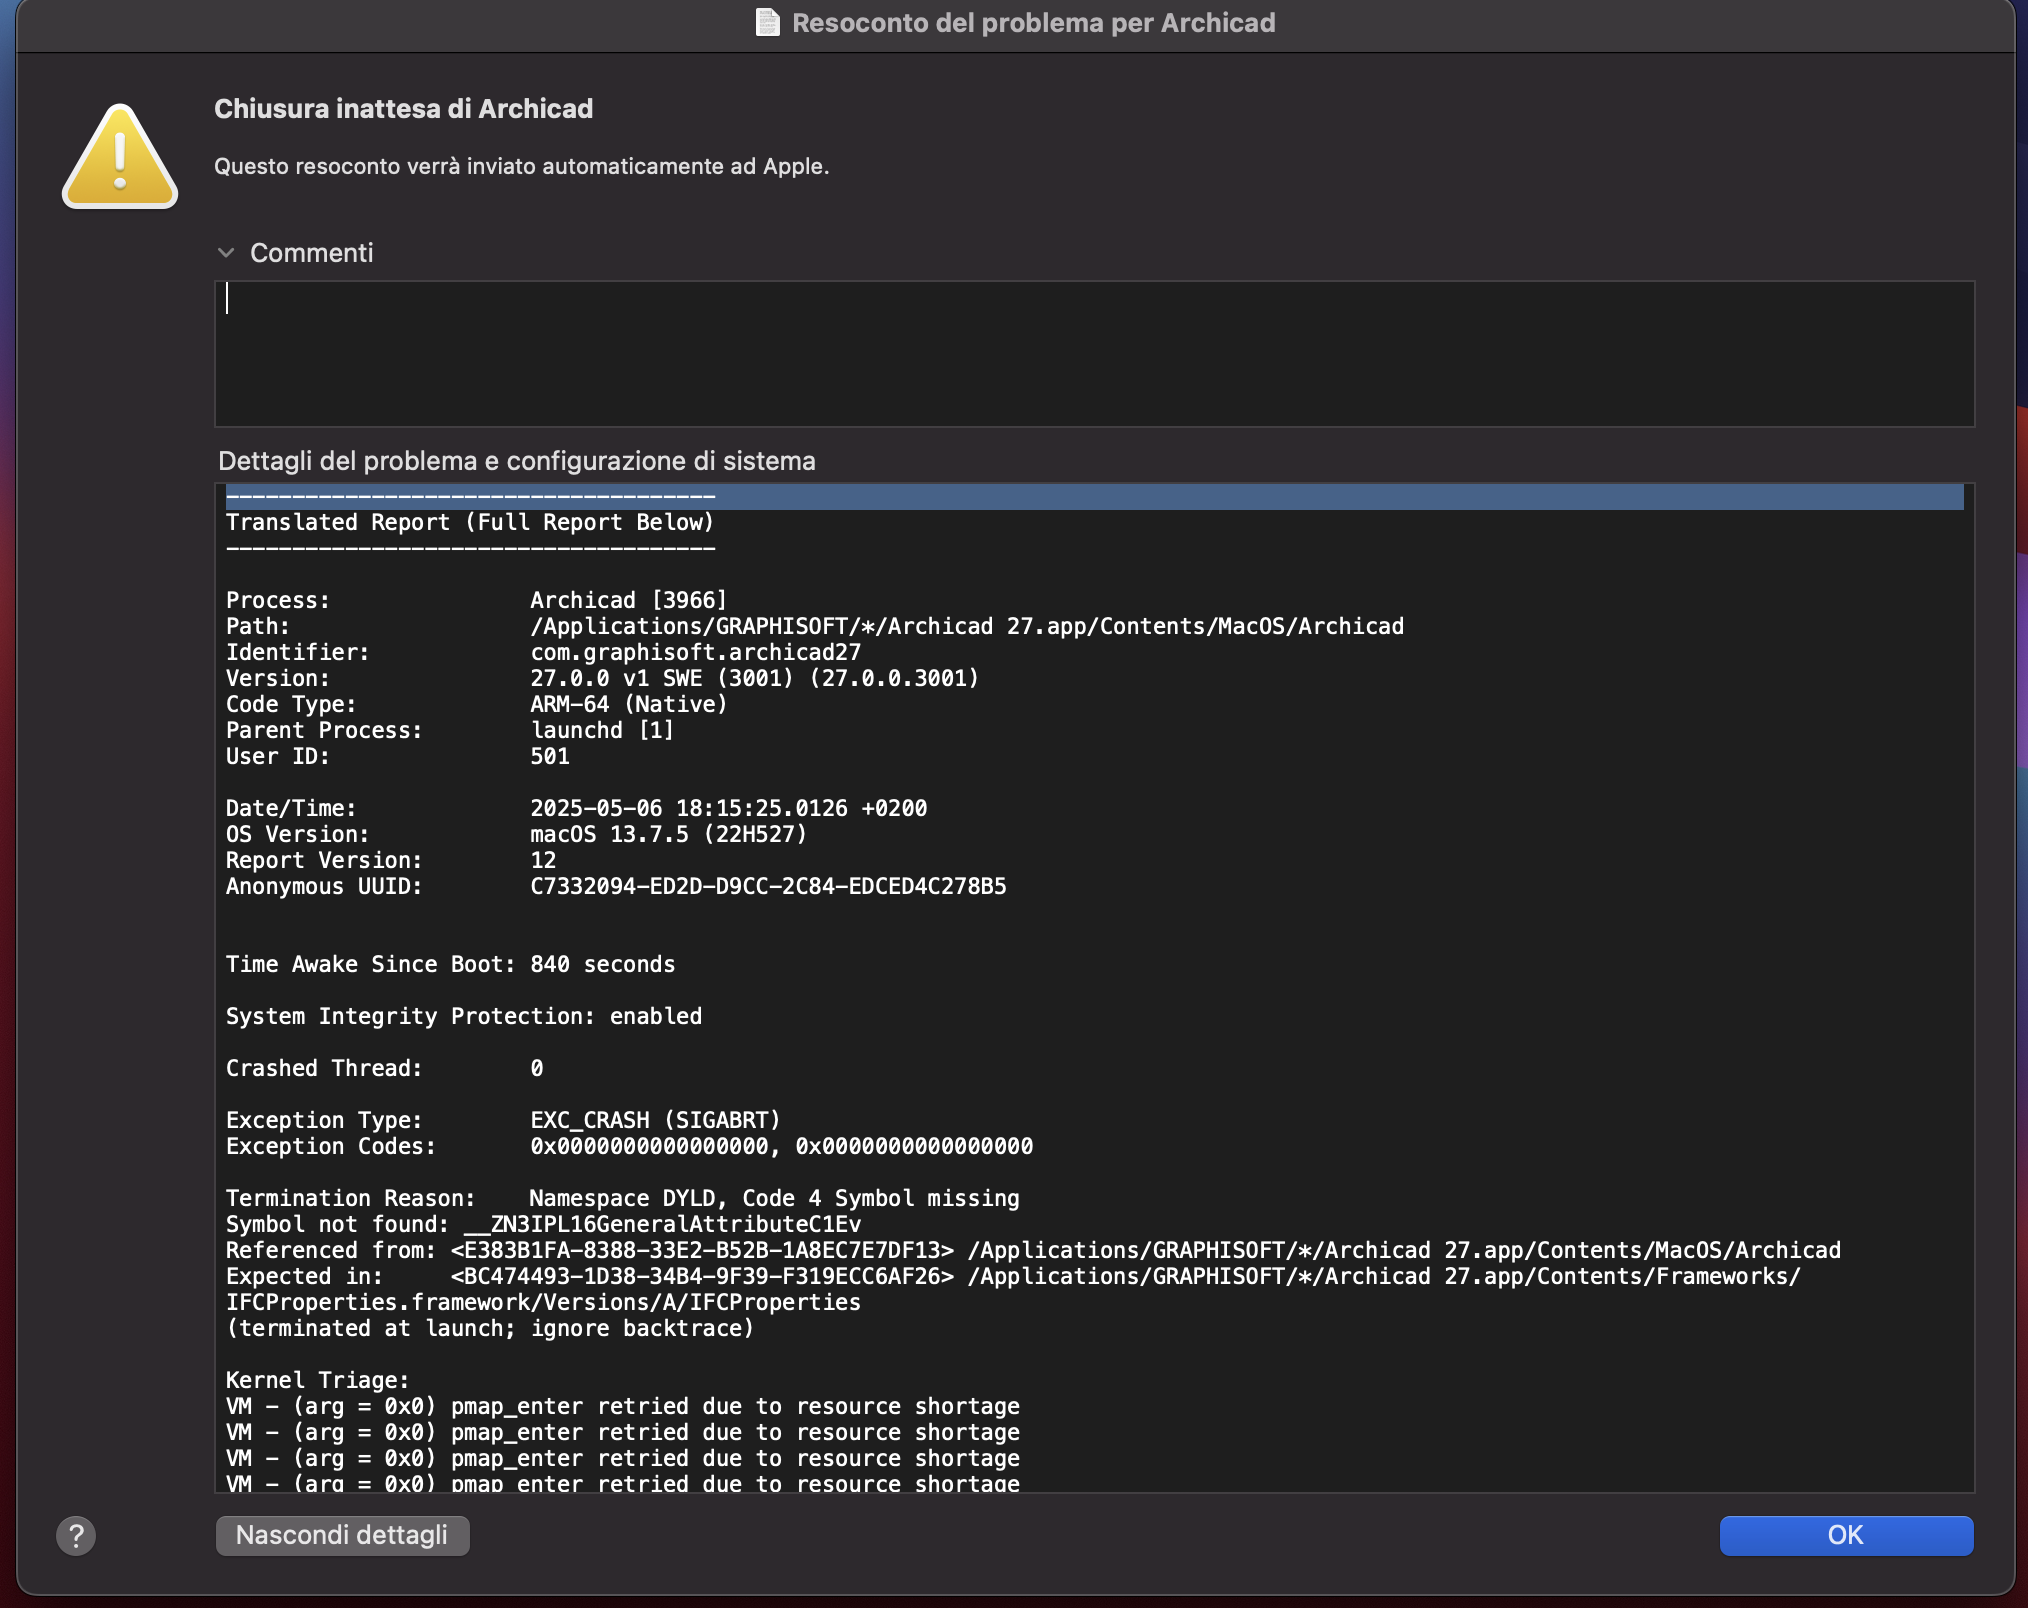Click '(terminated at launch; ignore backtrace)'
The image size is (2028, 1608).
pyautogui.click(x=490, y=1328)
